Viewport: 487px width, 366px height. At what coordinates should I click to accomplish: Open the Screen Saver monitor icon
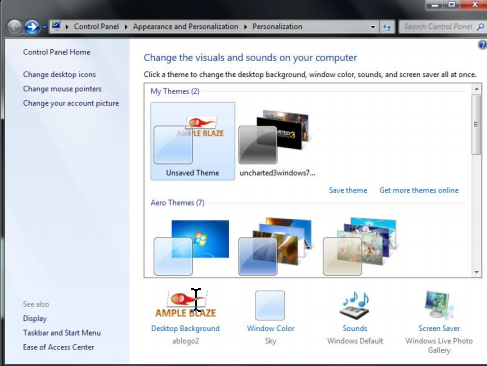[439, 305]
